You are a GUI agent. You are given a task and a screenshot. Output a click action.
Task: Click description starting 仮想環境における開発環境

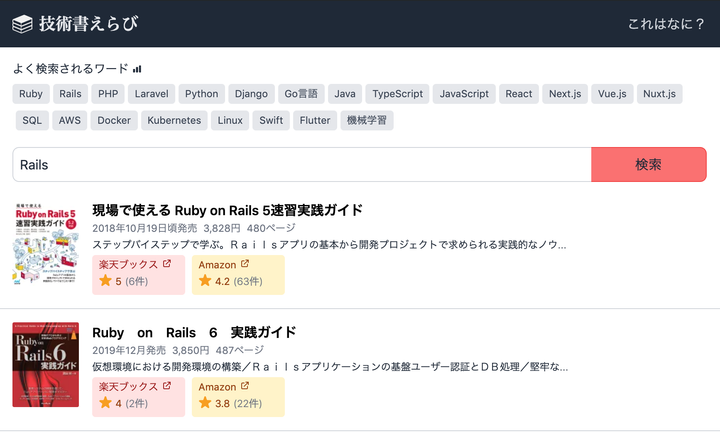[330, 367]
